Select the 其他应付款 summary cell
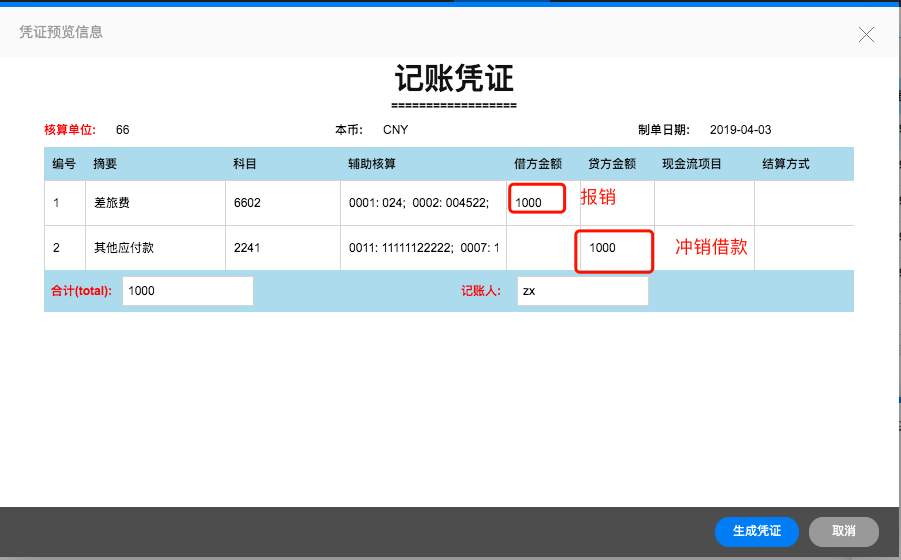The width and height of the screenshot is (901, 560). click(155, 248)
